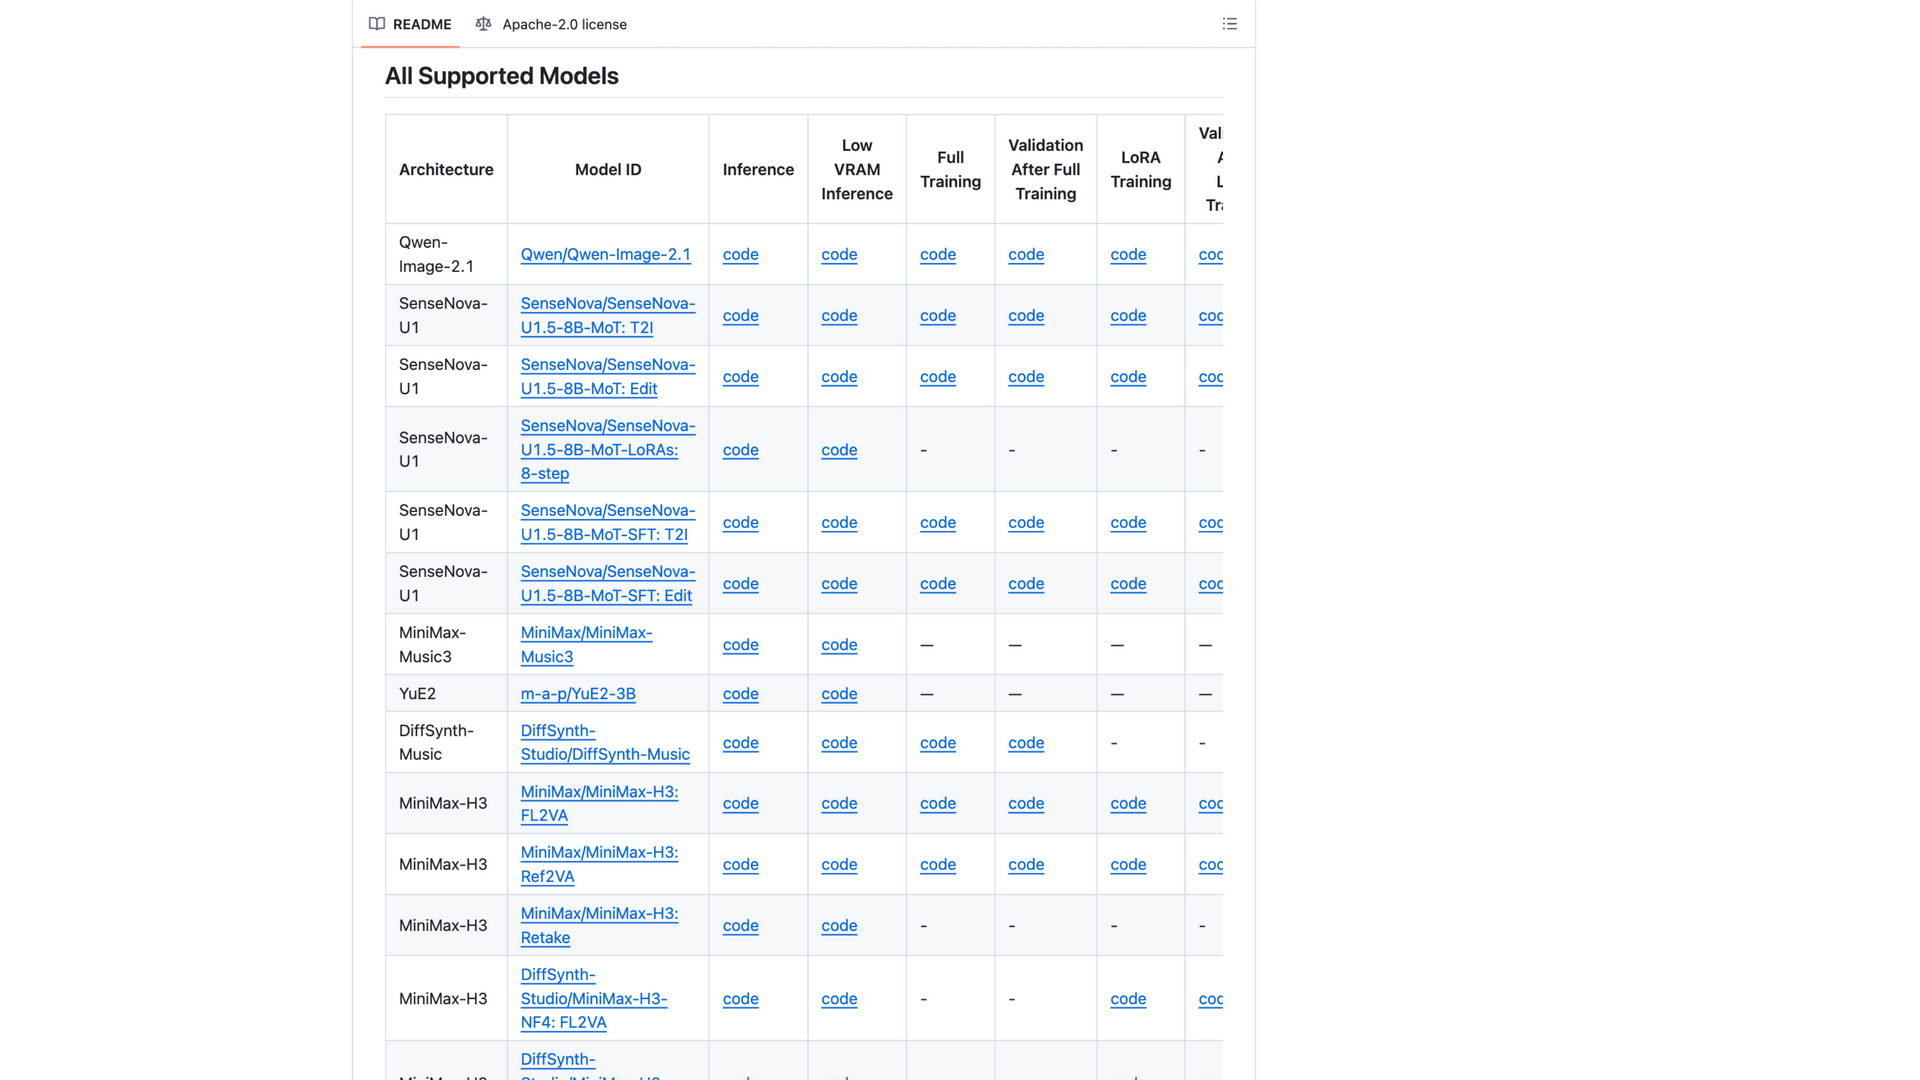Screen dimensions: 1920x1080
Task: Open SenseNova-U1.5-8B-MoT: T2I model link
Action: point(607,315)
